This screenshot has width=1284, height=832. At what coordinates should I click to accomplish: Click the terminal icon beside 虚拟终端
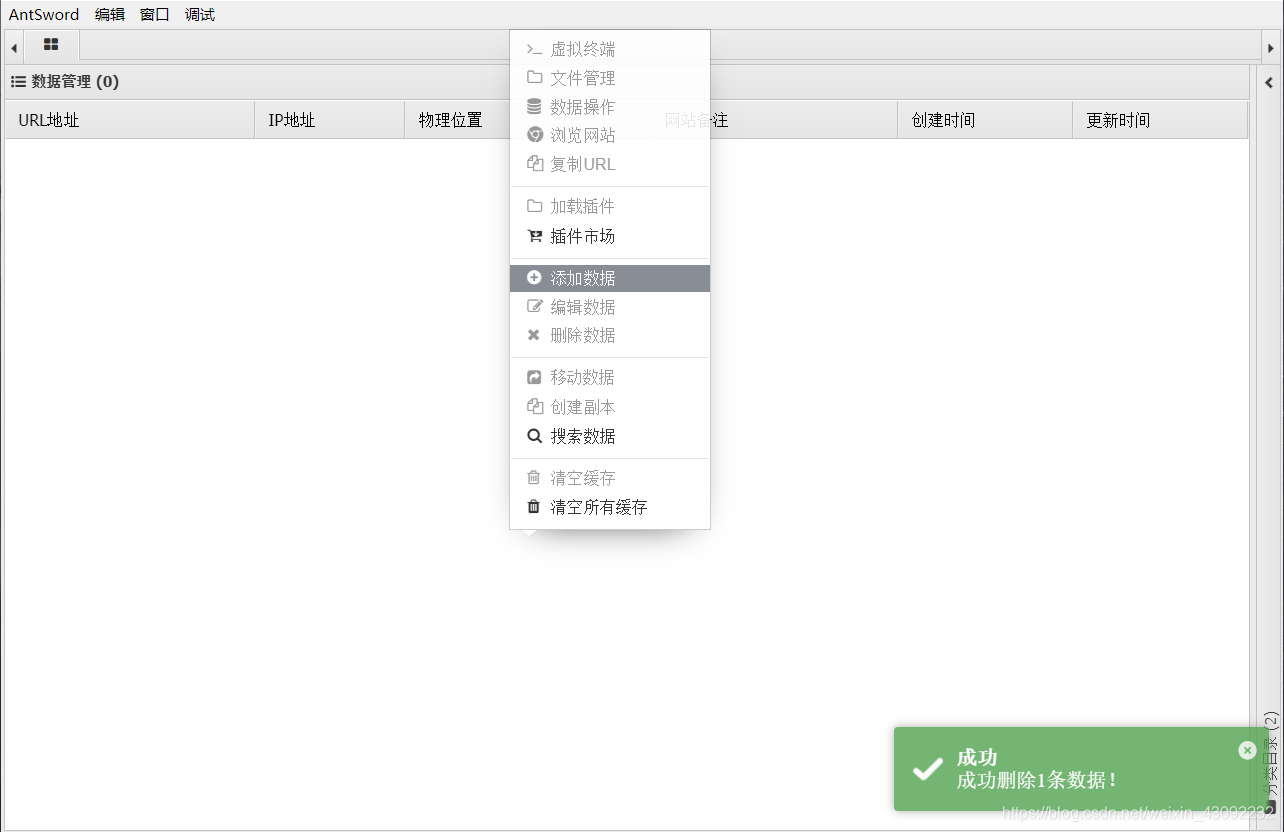(534, 49)
